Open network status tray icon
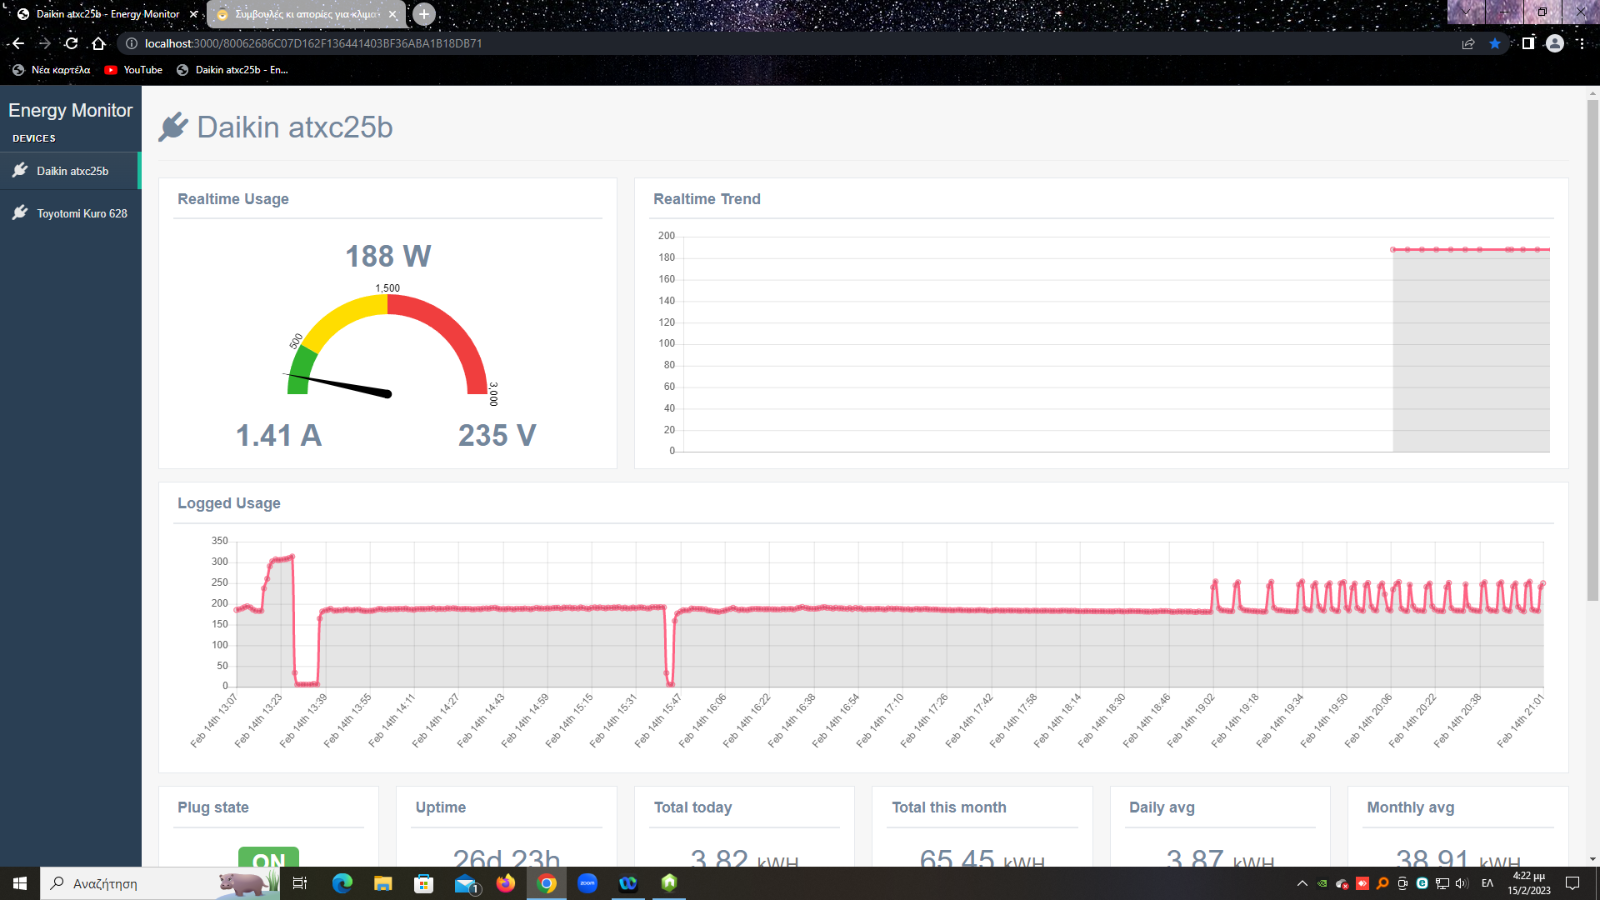This screenshot has height=900, width=1600. click(x=1442, y=883)
